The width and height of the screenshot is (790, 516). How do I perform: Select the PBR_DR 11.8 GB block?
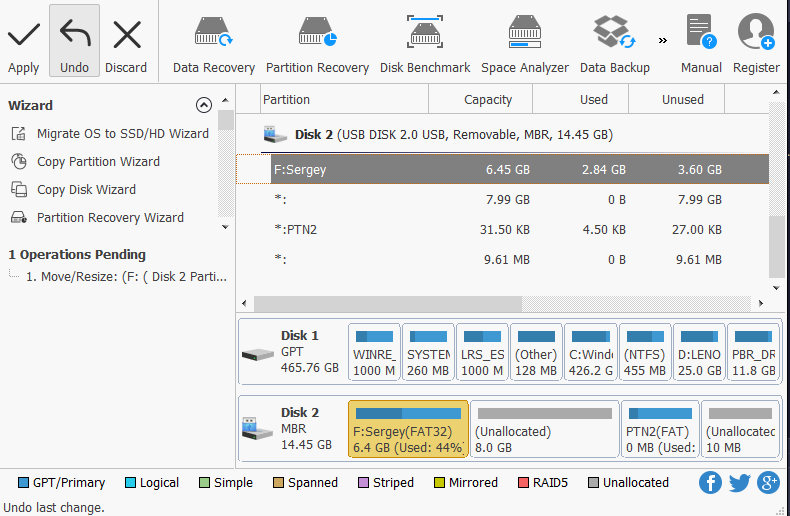(753, 352)
